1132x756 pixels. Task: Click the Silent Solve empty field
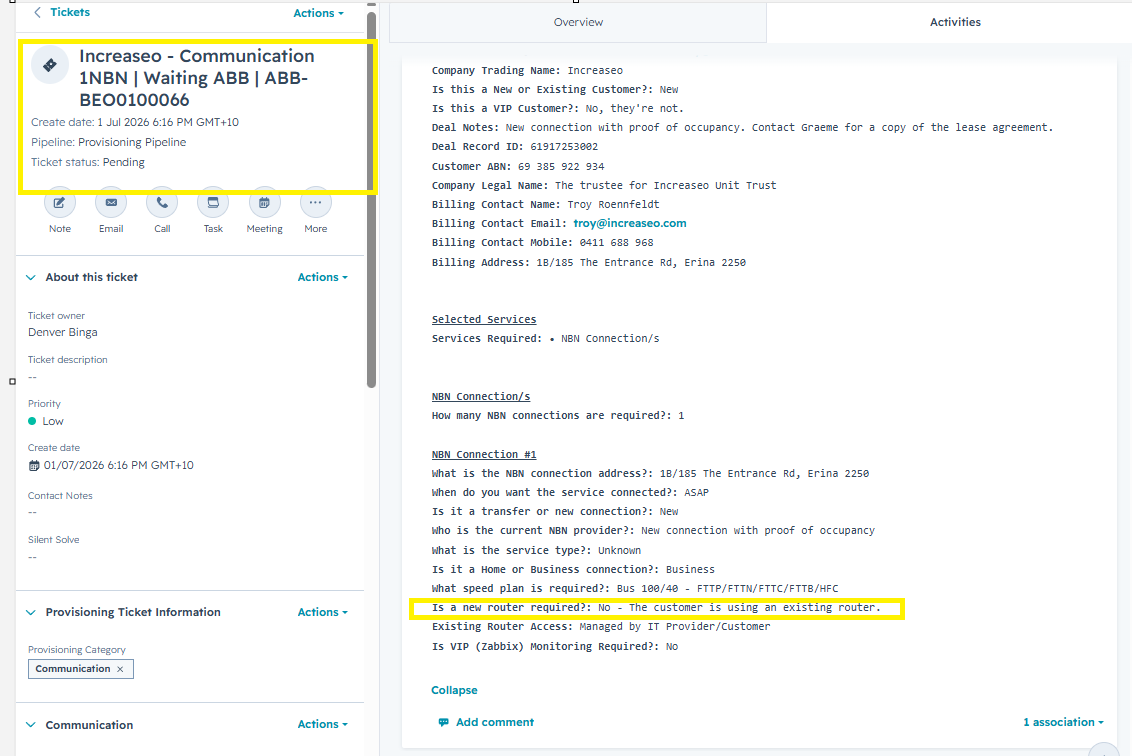pos(32,557)
